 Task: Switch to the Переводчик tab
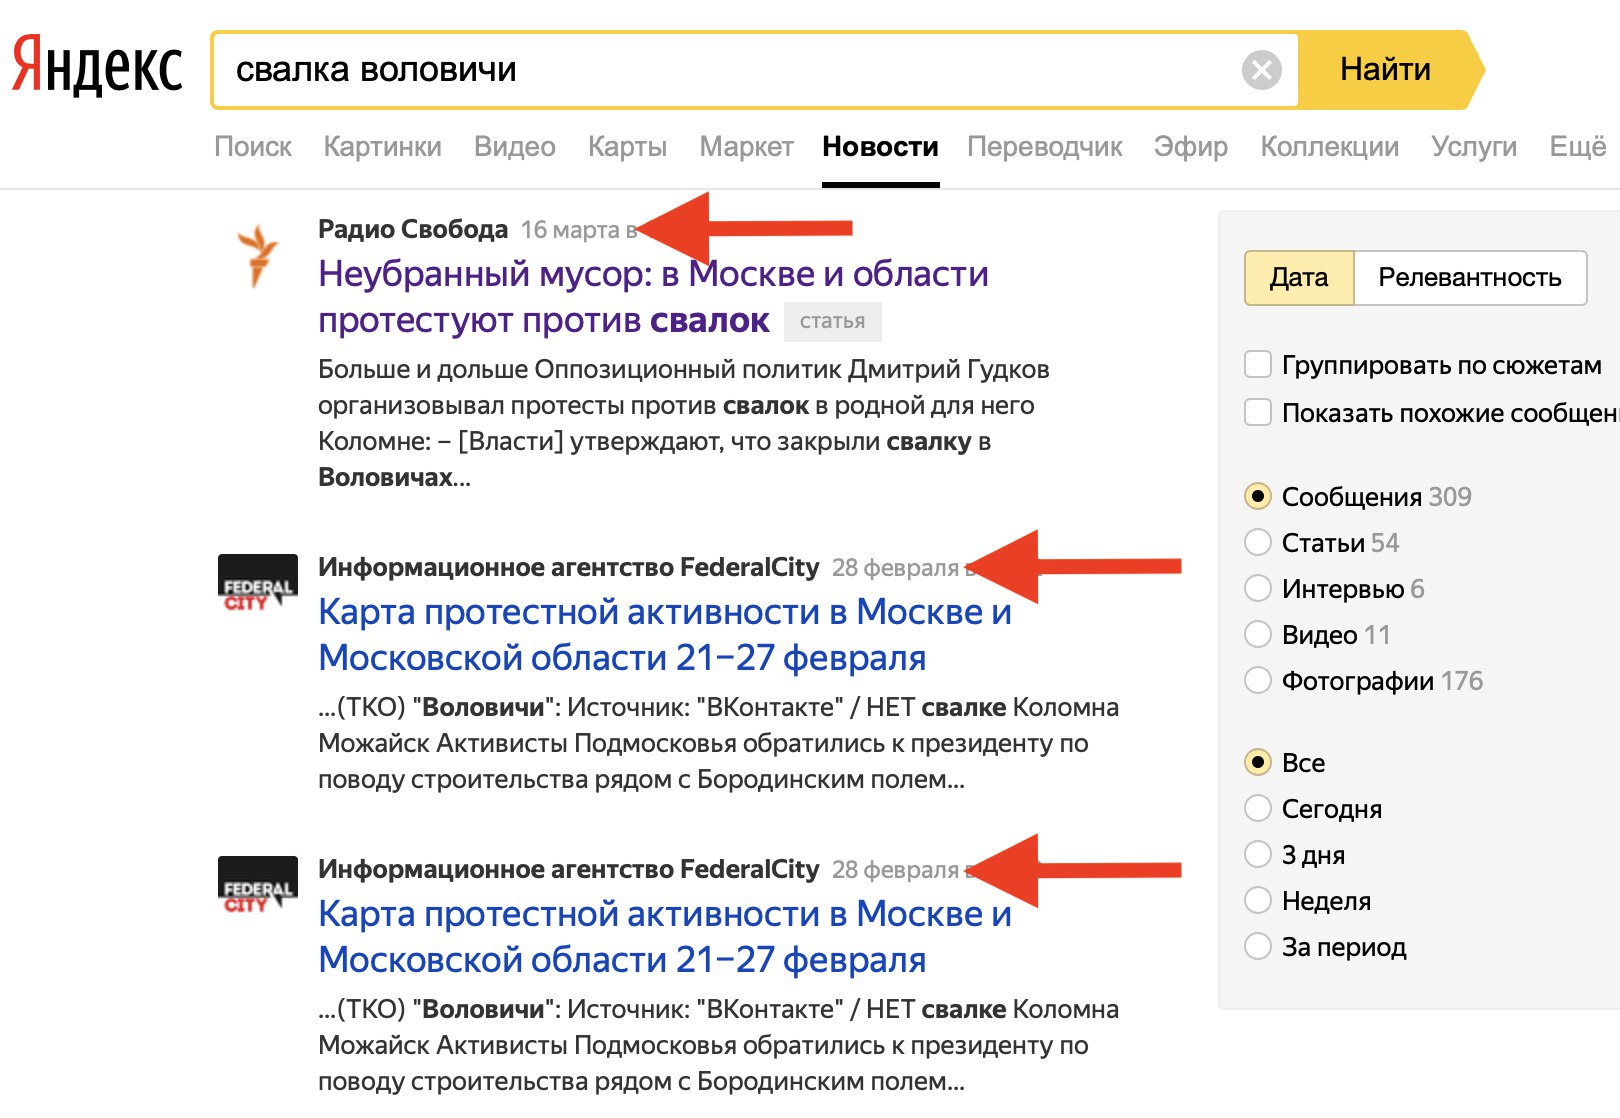[1045, 147]
